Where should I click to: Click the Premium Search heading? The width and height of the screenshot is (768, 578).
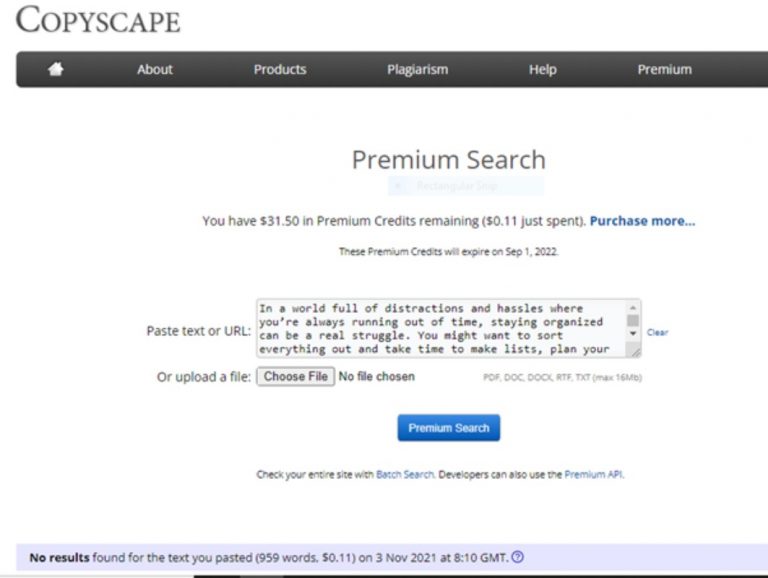(449, 160)
